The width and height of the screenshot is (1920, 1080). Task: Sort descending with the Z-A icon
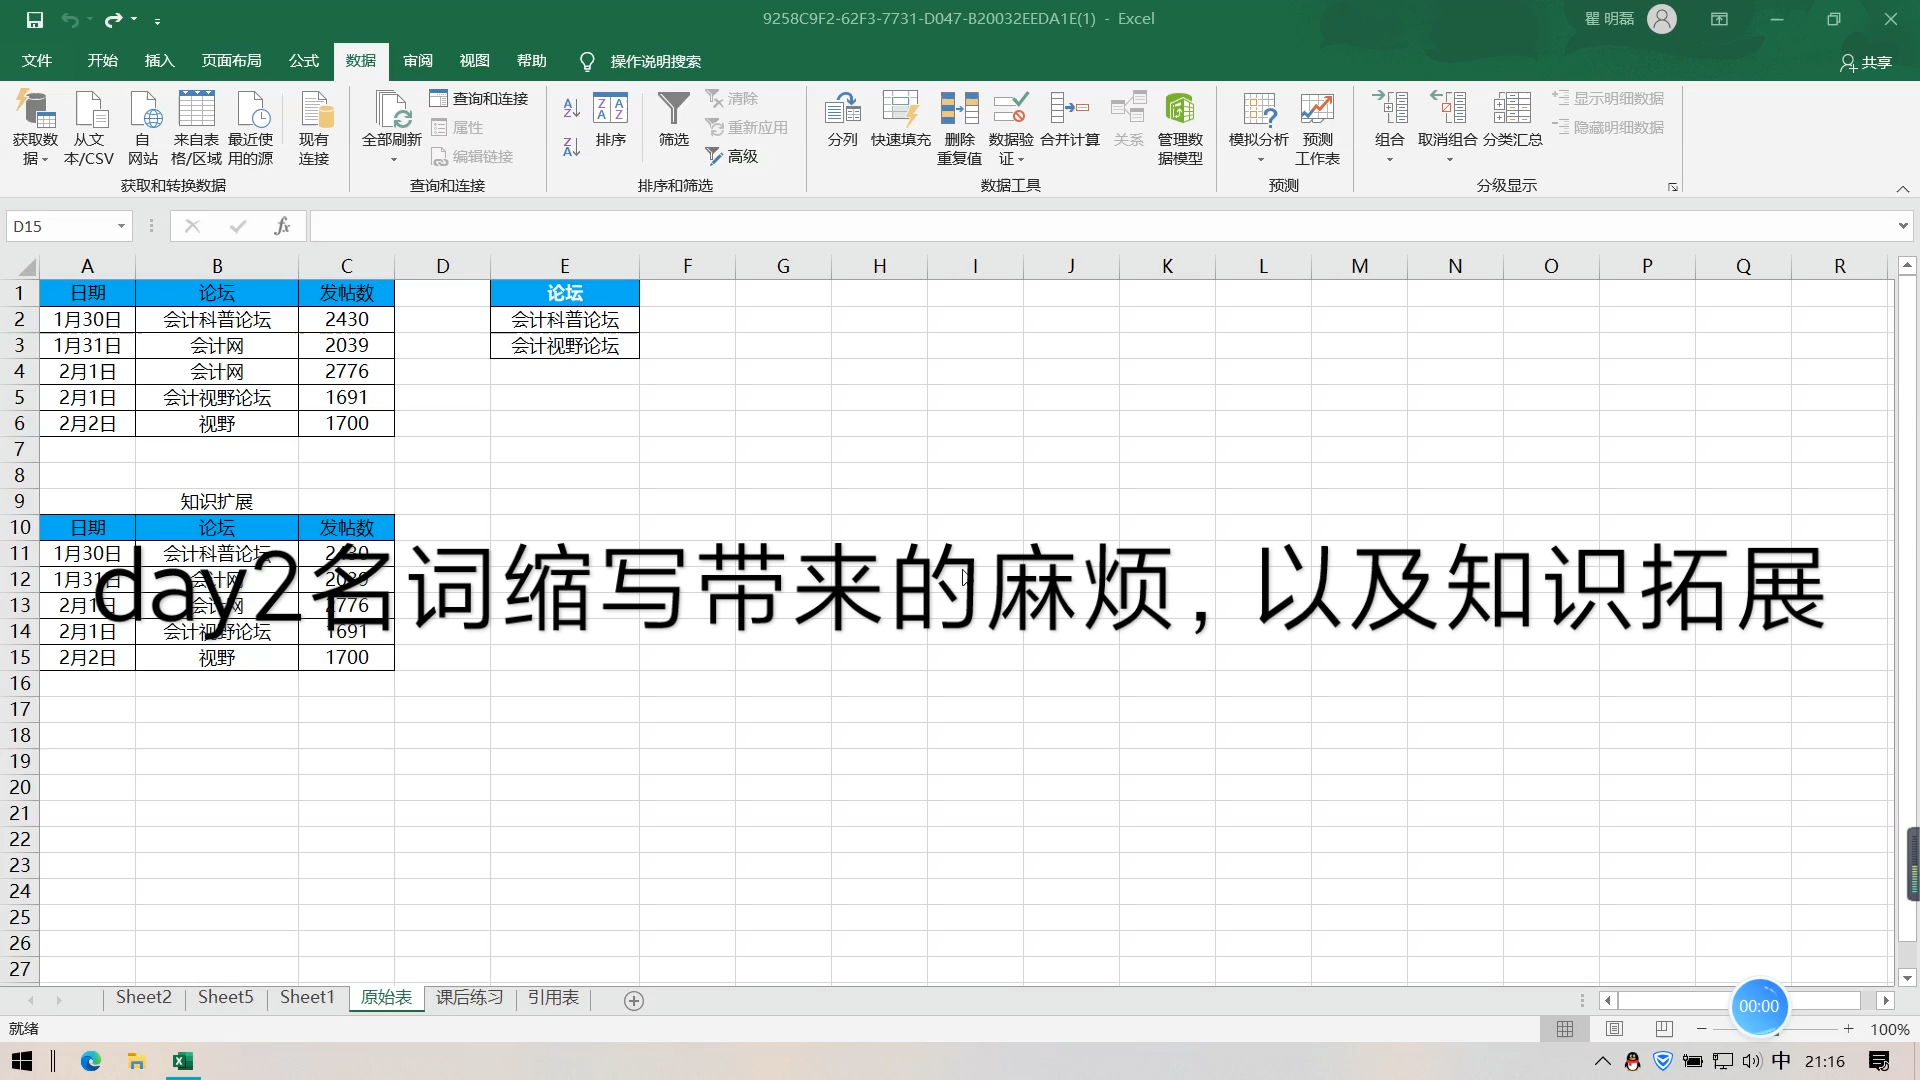[x=571, y=147]
